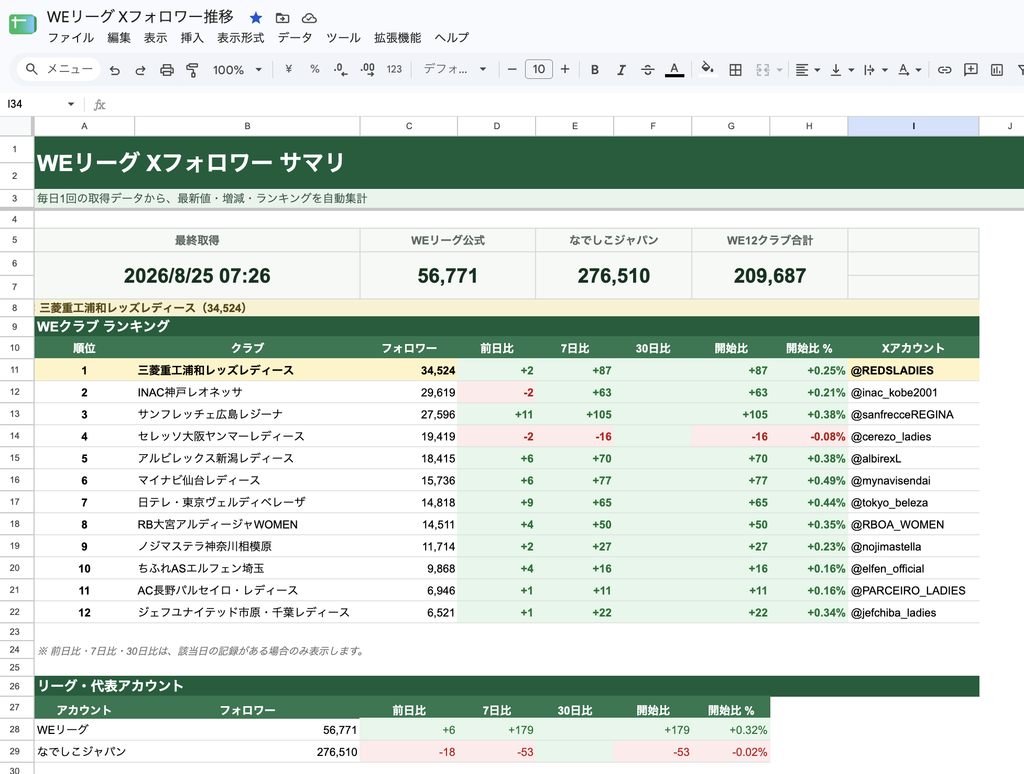Select the column I header

coord(913,126)
